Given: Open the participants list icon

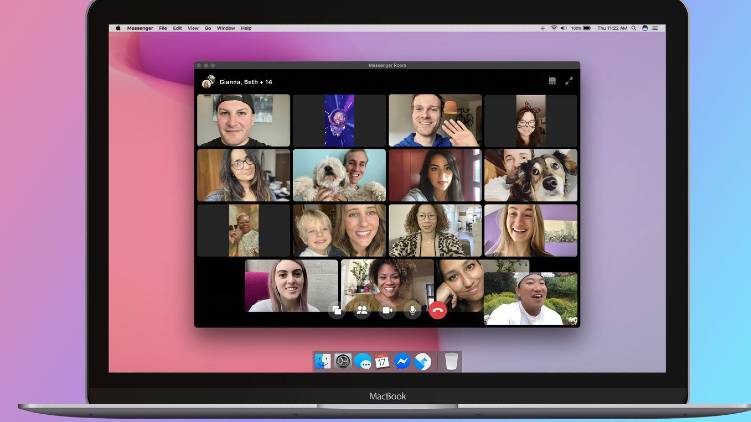Looking at the screenshot, I should coord(362,310).
